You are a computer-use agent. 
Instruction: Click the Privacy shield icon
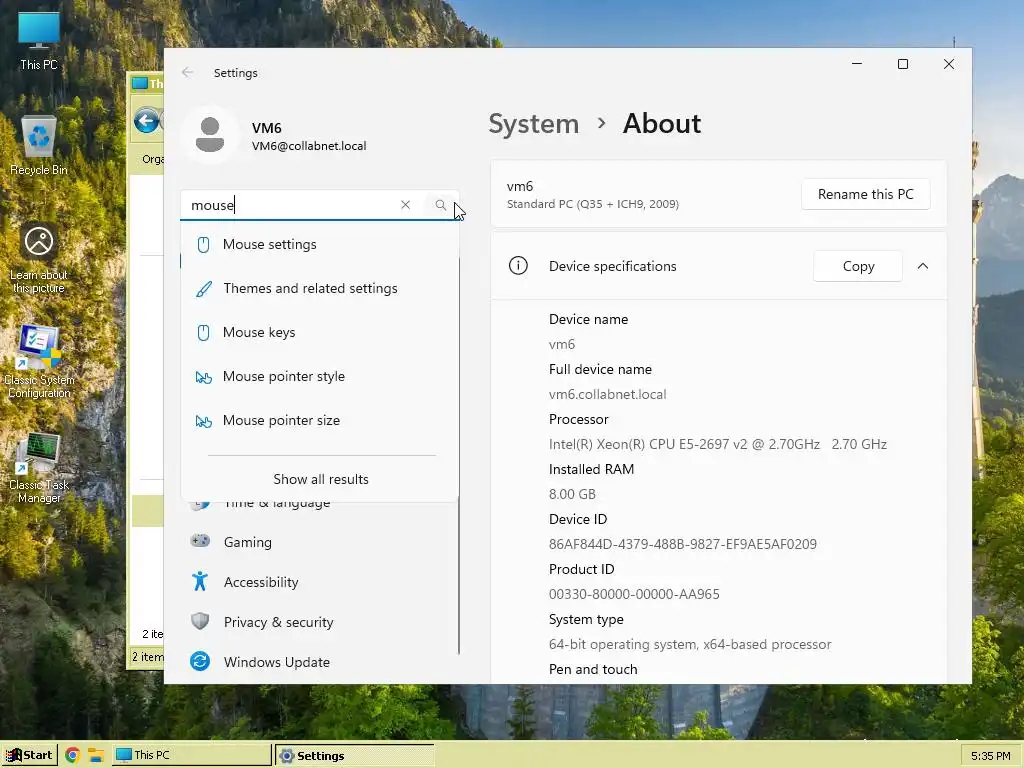pyautogui.click(x=200, y=621)
